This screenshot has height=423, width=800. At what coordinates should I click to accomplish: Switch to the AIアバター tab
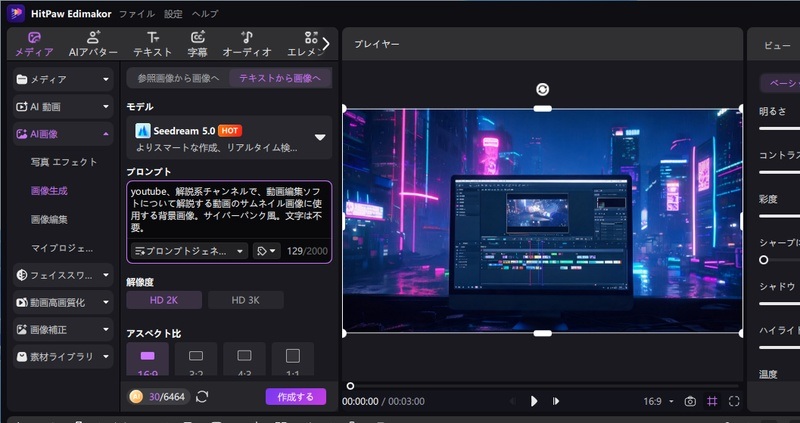point(93,44)
